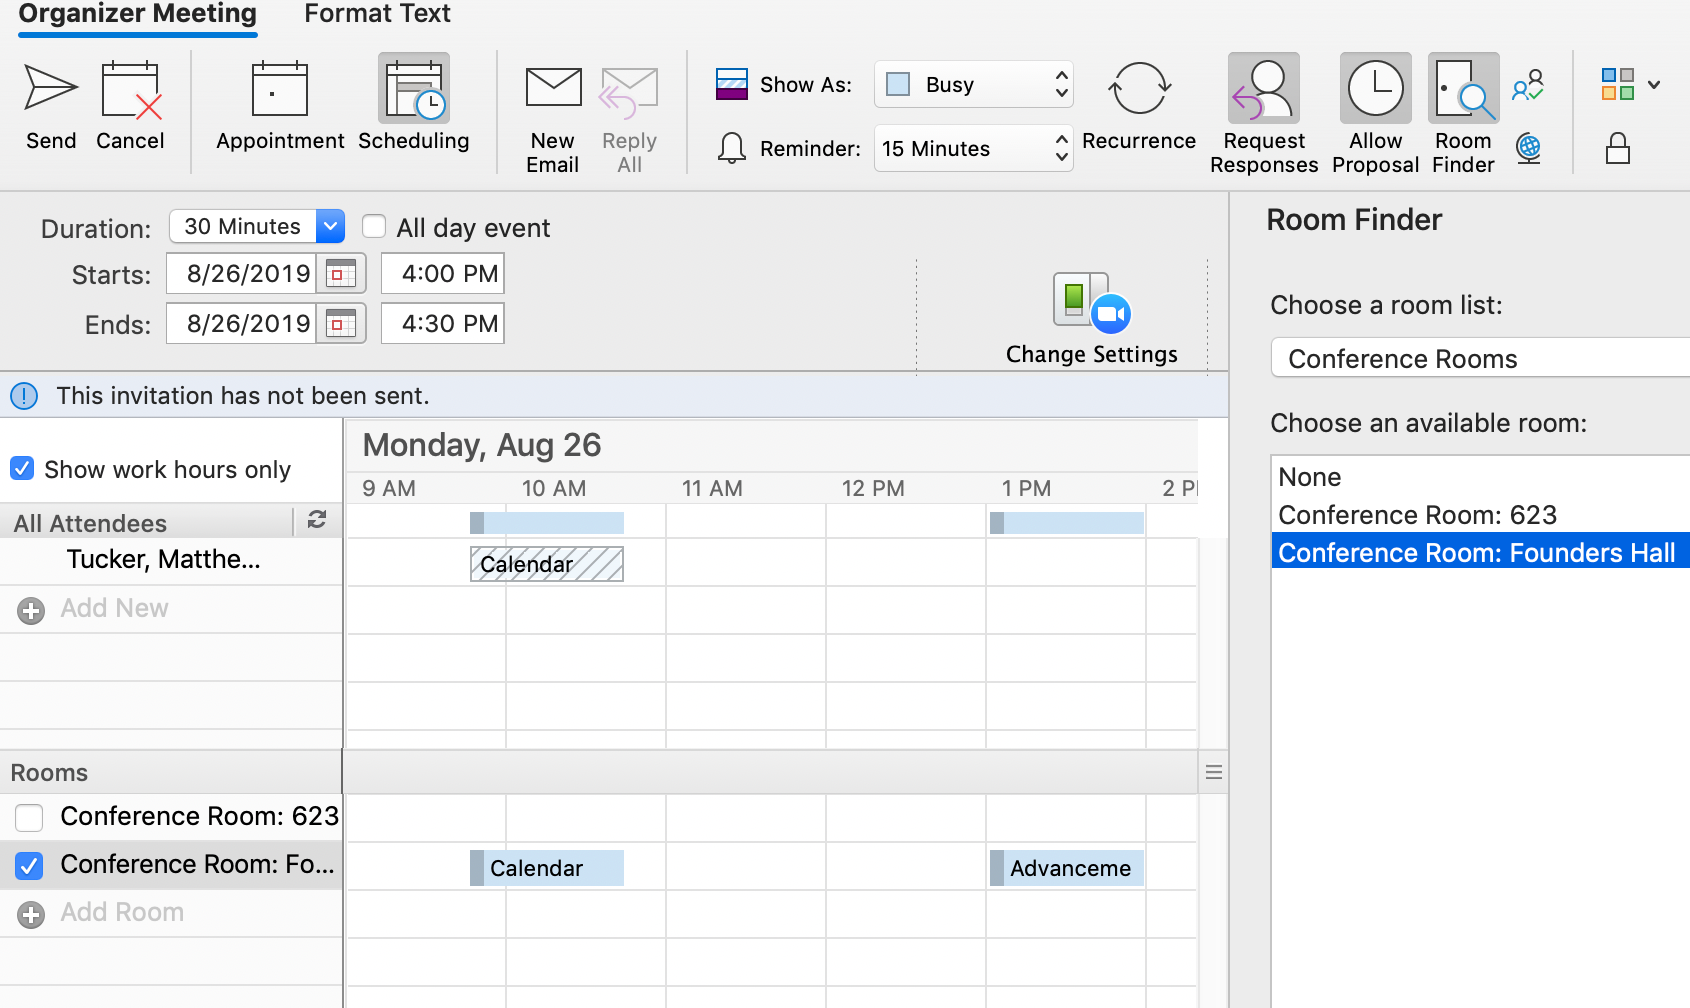Click the Add Room field
This screenshot has height=1008, width=1690.
(122, 912)
